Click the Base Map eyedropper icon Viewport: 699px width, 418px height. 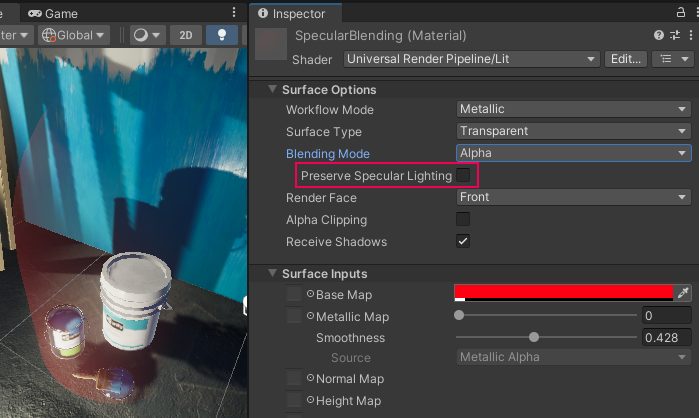(684, 294)
